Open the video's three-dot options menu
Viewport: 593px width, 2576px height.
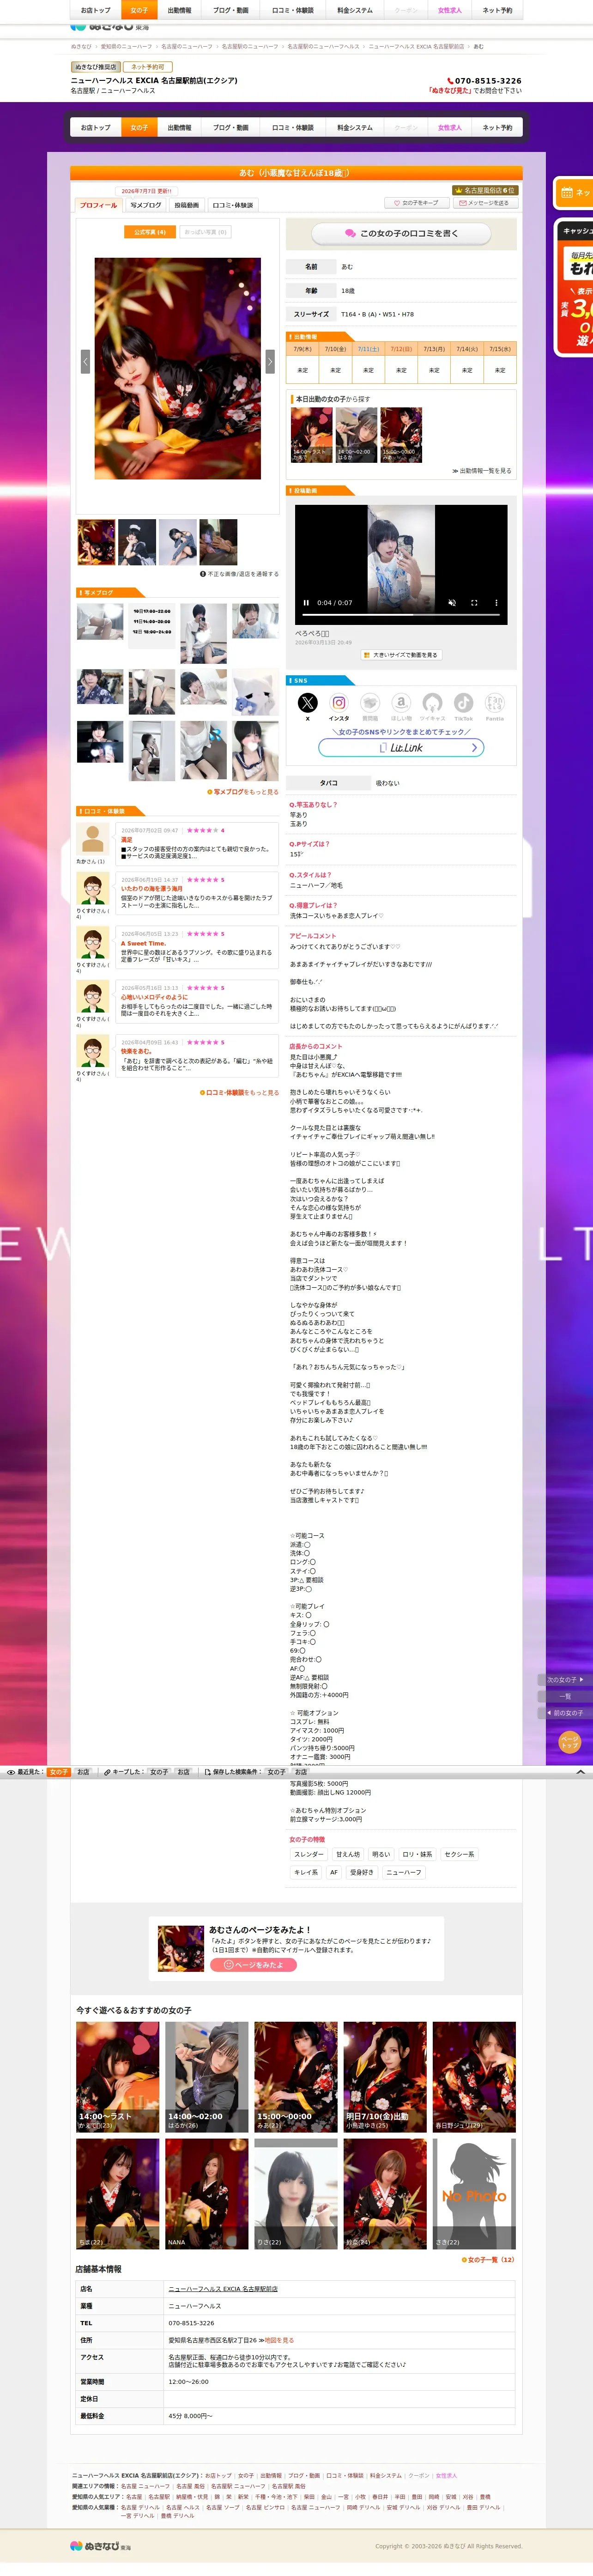coord(496,603)
